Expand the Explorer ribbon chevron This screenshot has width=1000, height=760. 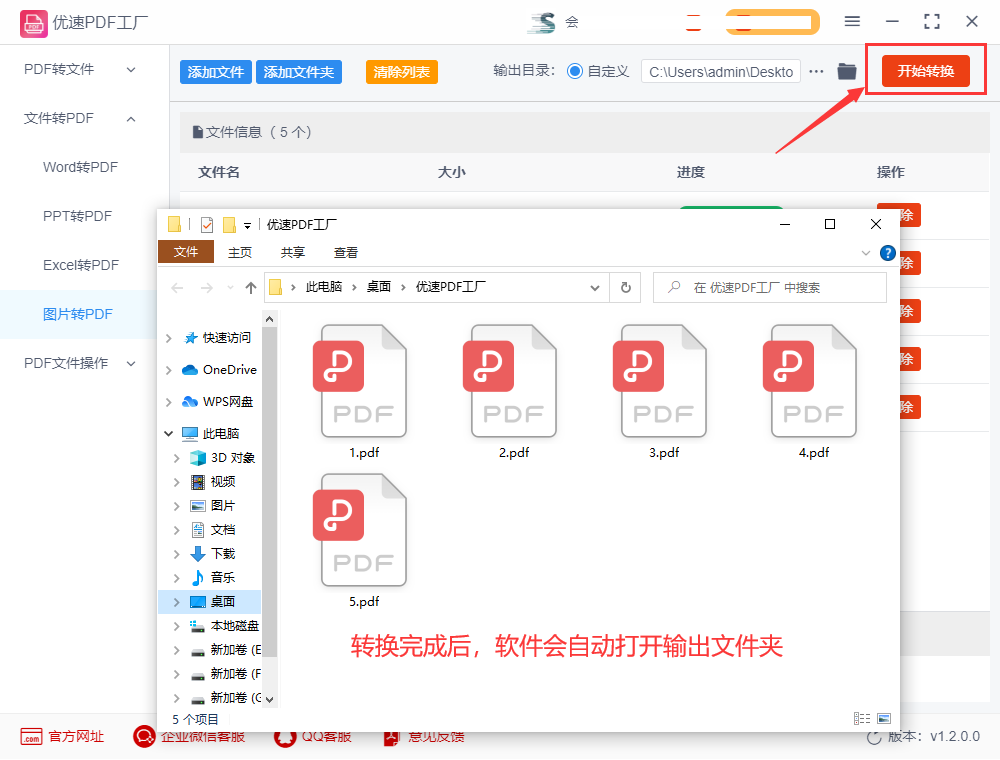[865, 253]
